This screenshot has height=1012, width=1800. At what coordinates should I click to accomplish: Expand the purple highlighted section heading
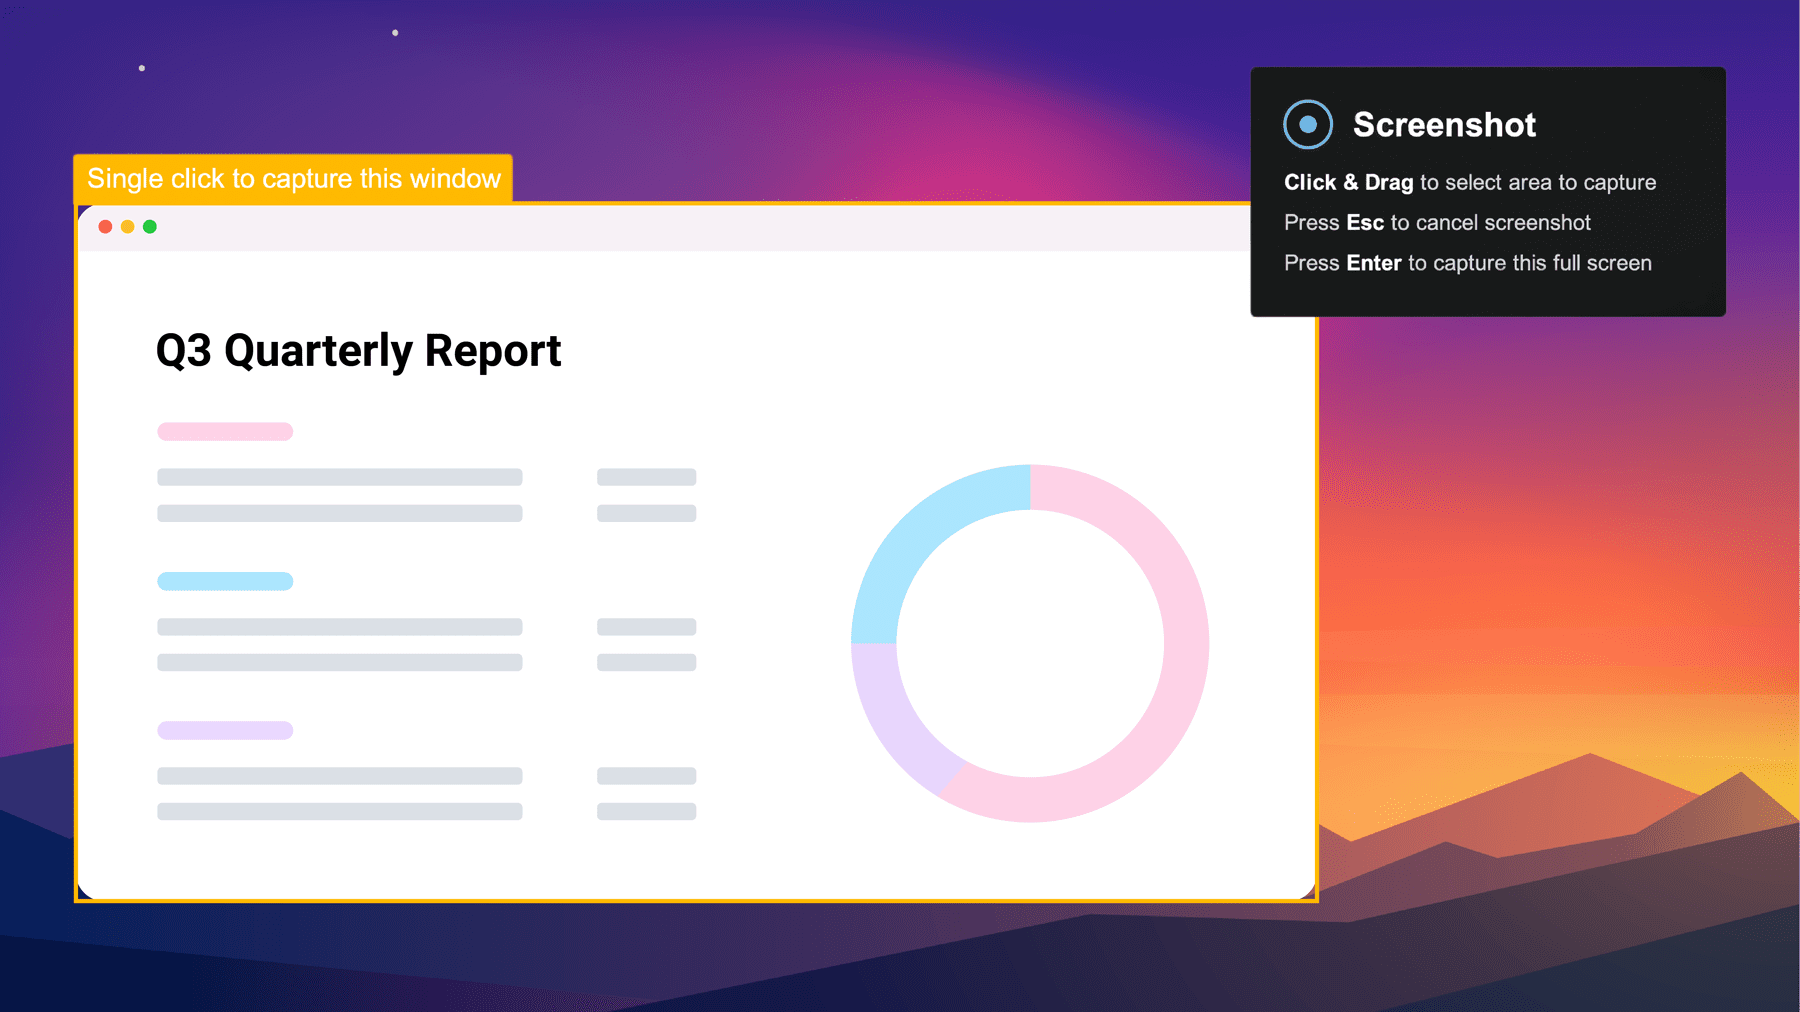[x=224, y=729]
